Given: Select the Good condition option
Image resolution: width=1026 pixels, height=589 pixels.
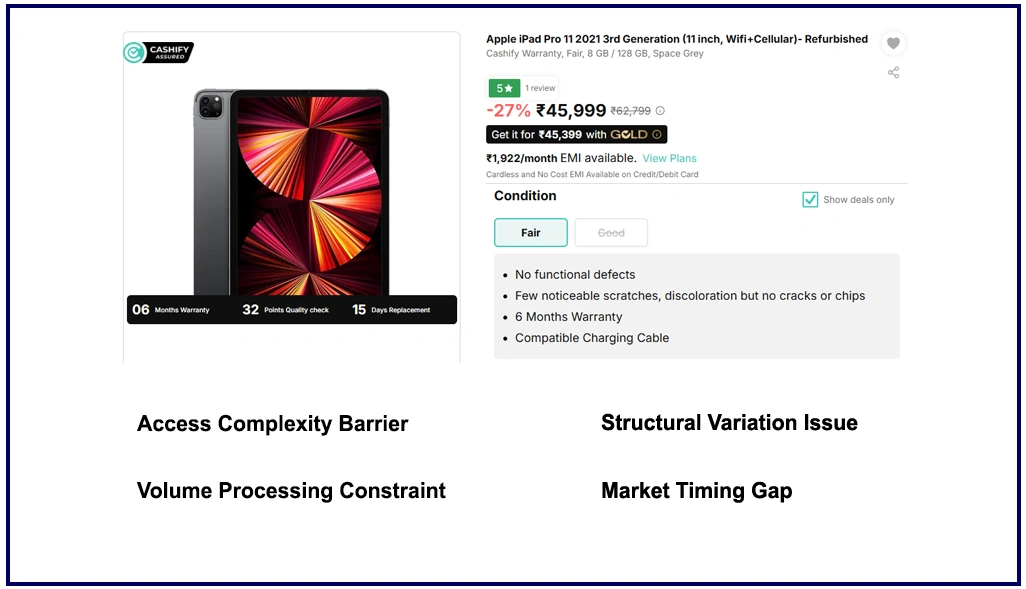Looking at the screenshot, I should [x=611, y=233].
